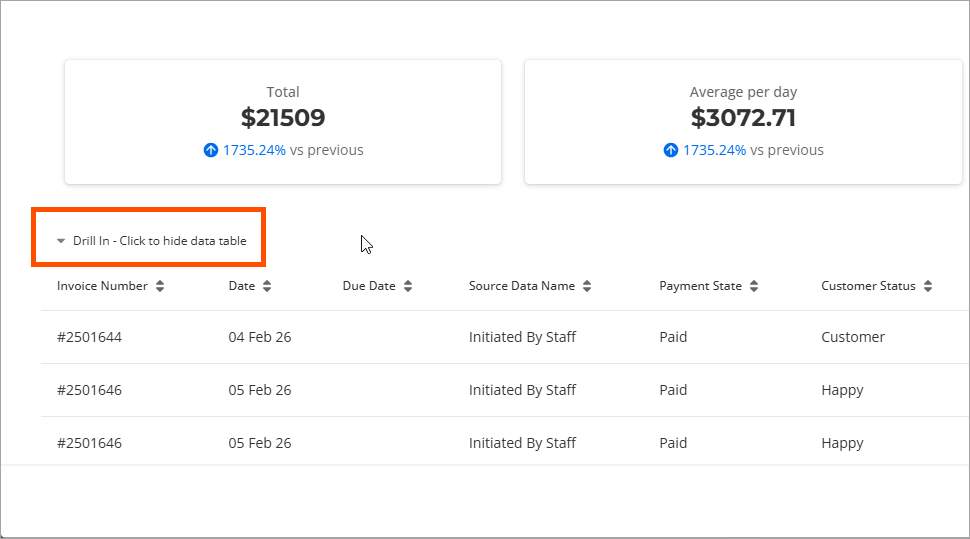Click the 'Customer' status cell in first row

tap(852, 337)
